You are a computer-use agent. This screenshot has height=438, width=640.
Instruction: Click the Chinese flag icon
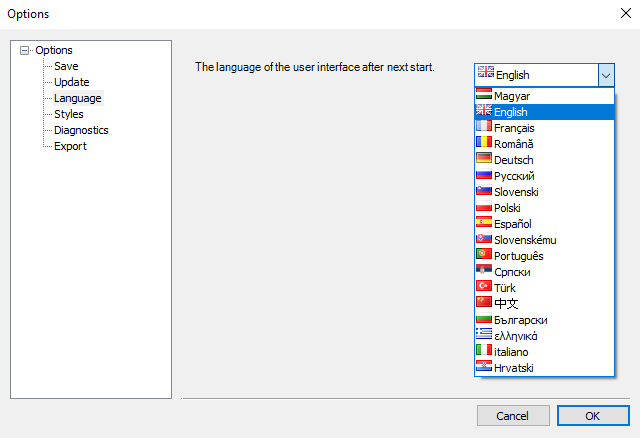(484, 302)
